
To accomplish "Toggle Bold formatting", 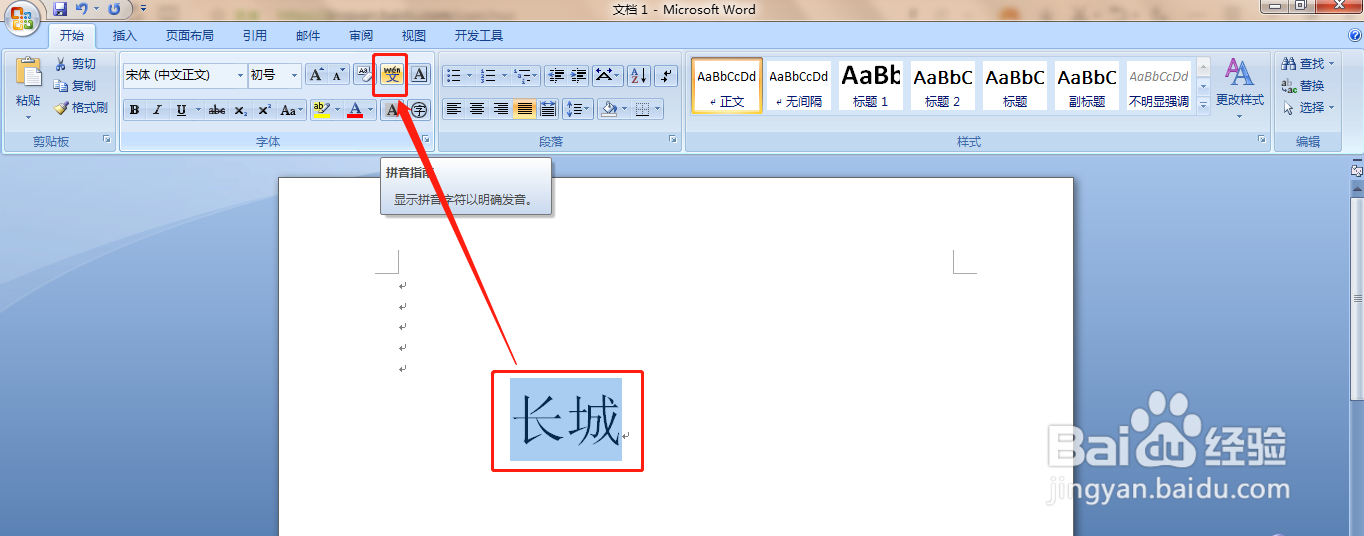I will tap(135, 110).
